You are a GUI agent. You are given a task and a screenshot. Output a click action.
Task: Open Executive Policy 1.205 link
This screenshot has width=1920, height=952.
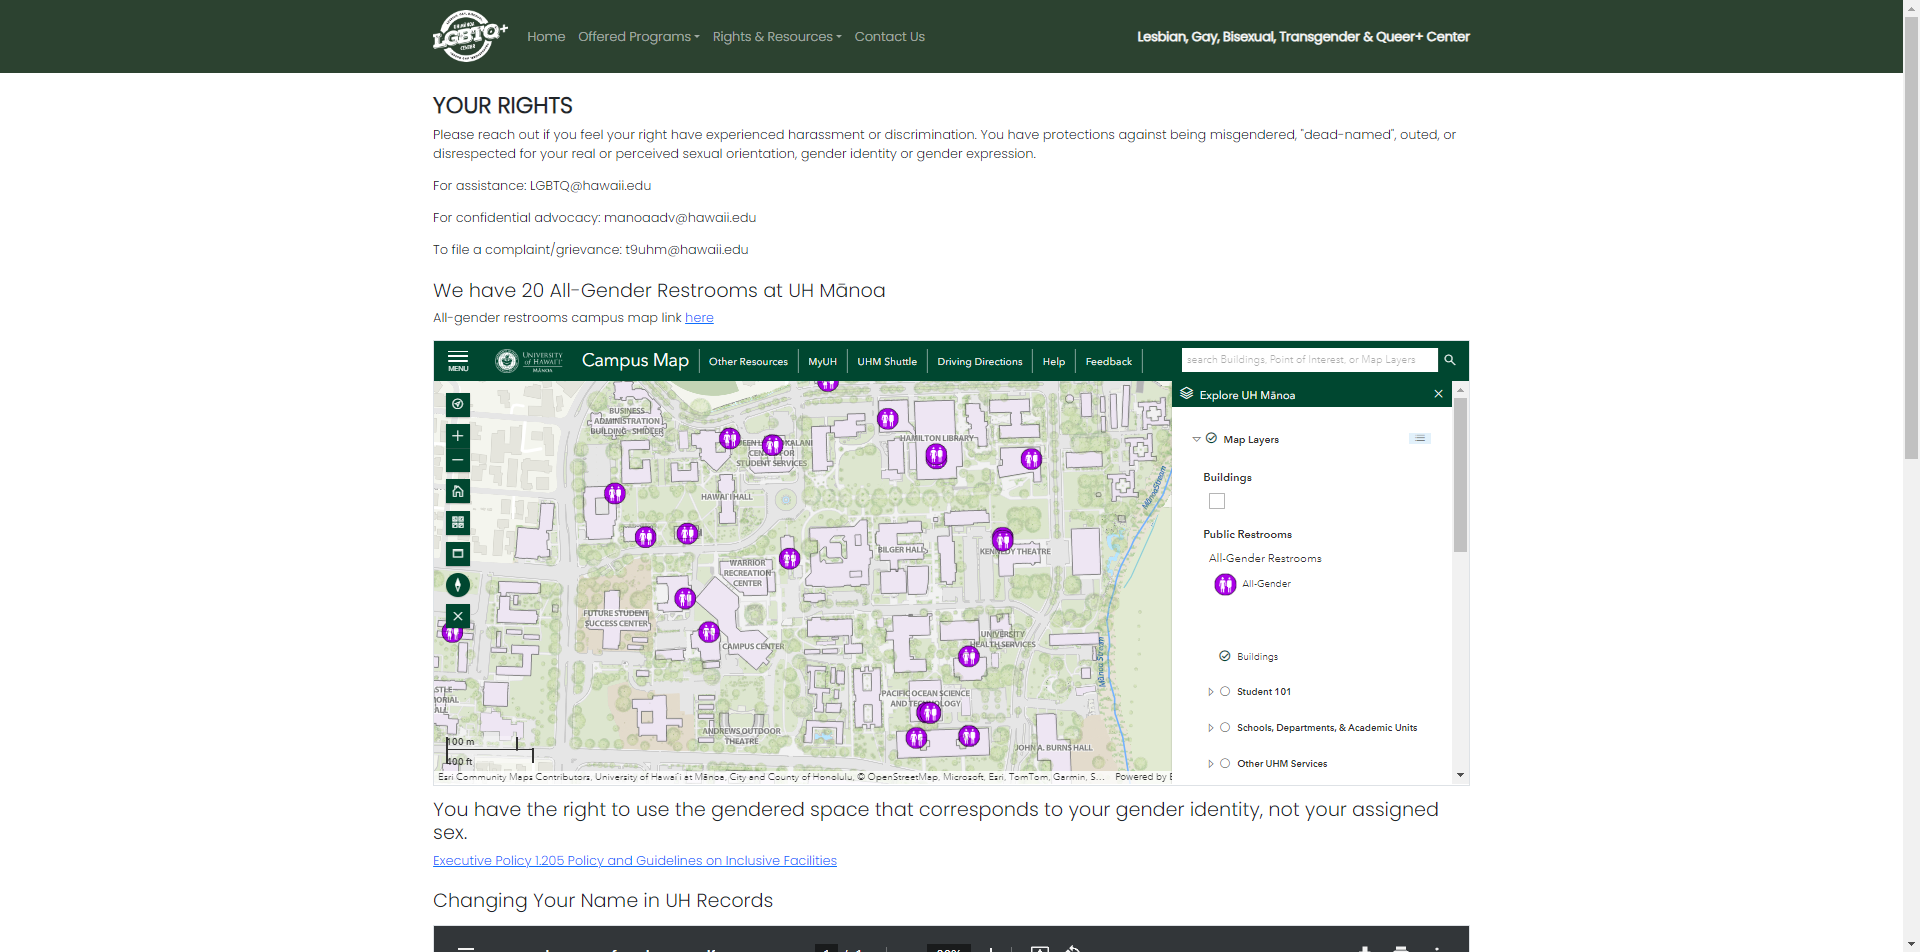(634, 861)
